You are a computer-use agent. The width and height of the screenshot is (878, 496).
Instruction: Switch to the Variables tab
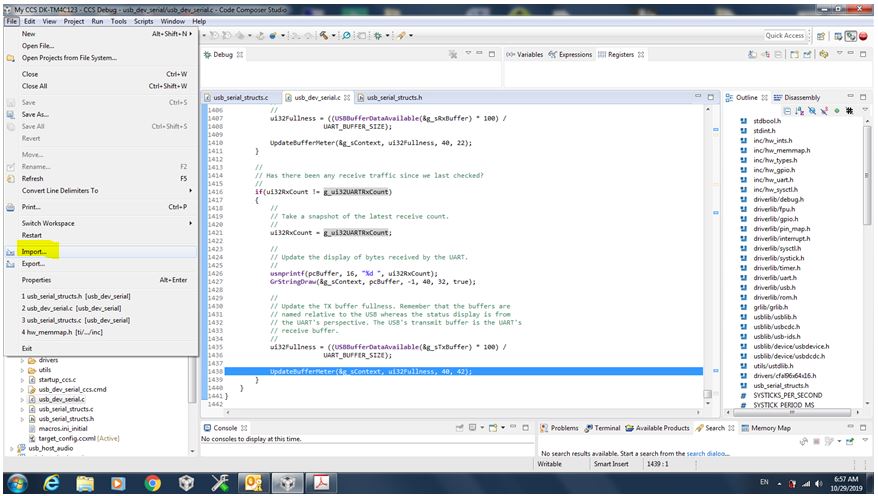point(525,54)
